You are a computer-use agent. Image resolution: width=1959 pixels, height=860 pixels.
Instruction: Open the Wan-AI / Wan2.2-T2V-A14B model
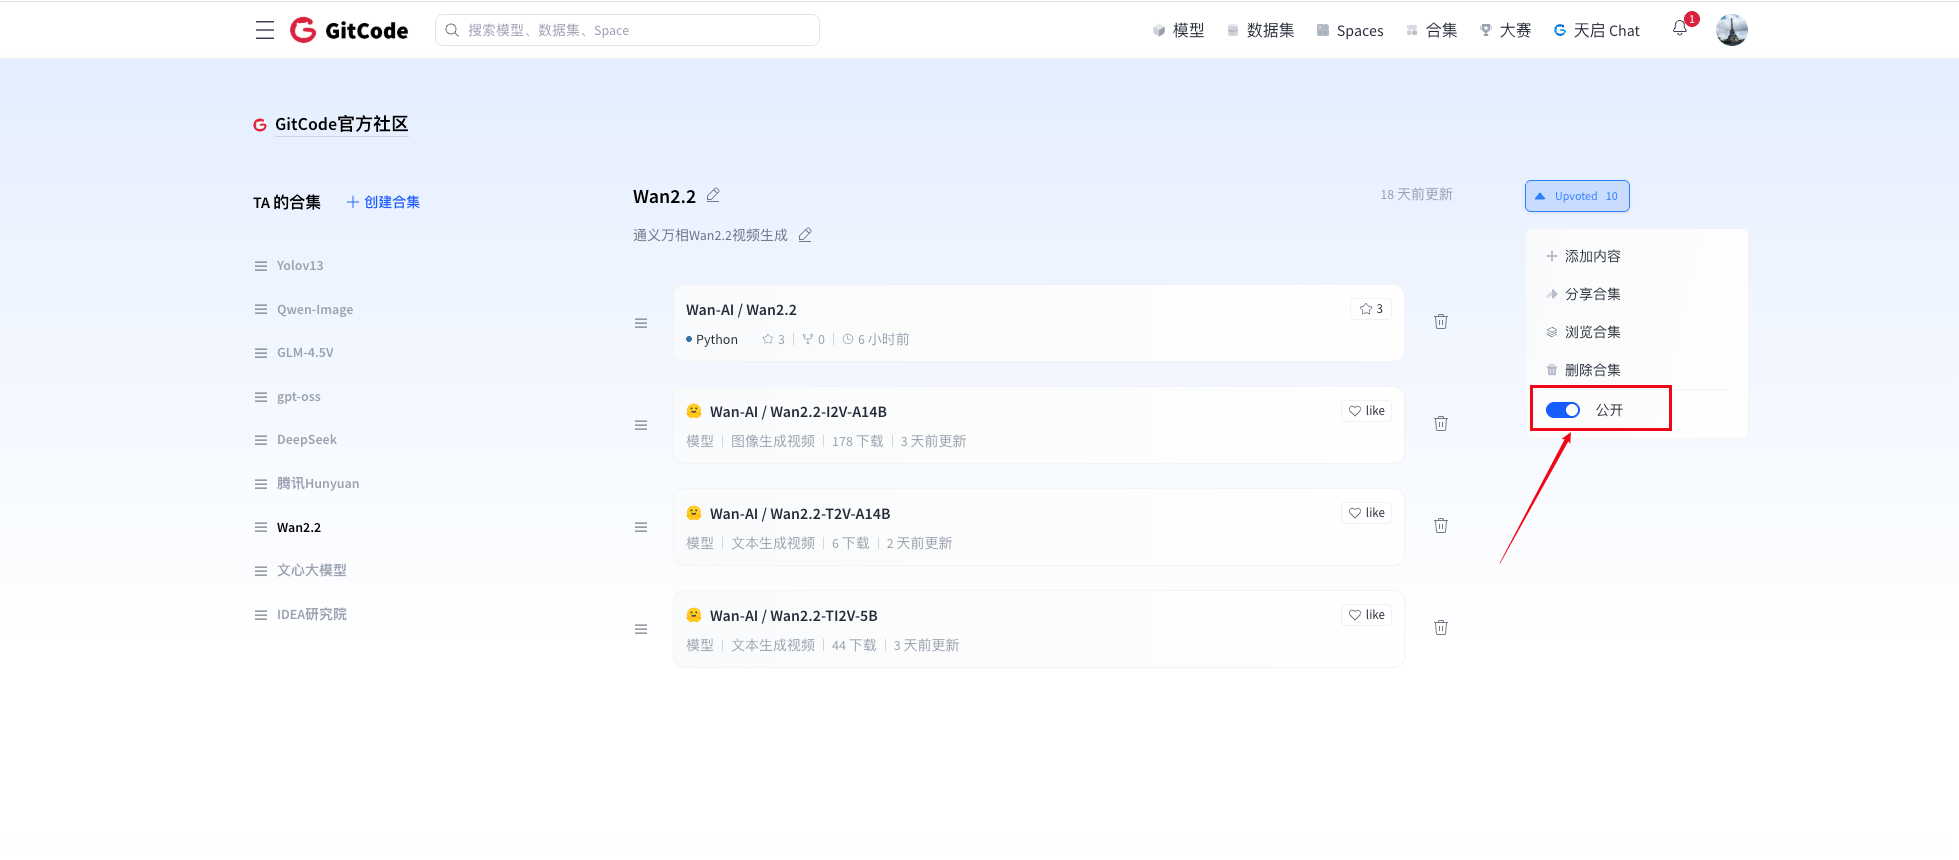point(800,514)
